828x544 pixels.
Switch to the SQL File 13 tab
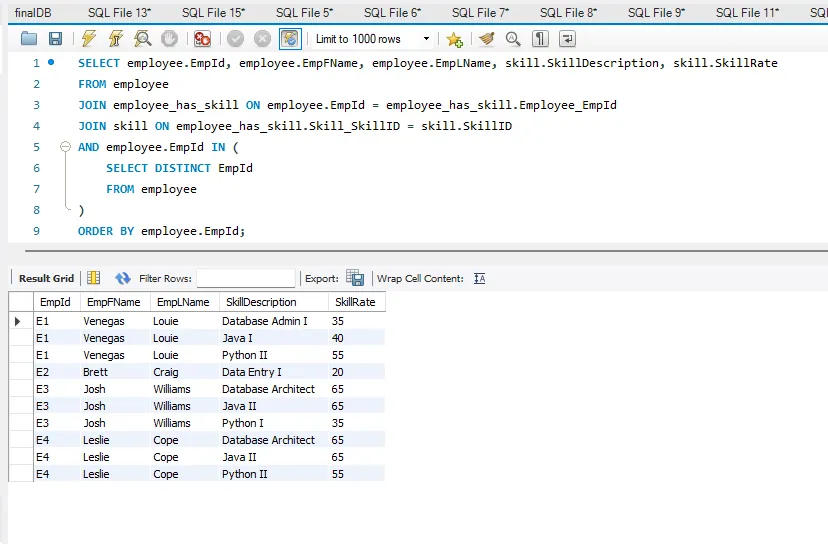(x=119, y=13)
